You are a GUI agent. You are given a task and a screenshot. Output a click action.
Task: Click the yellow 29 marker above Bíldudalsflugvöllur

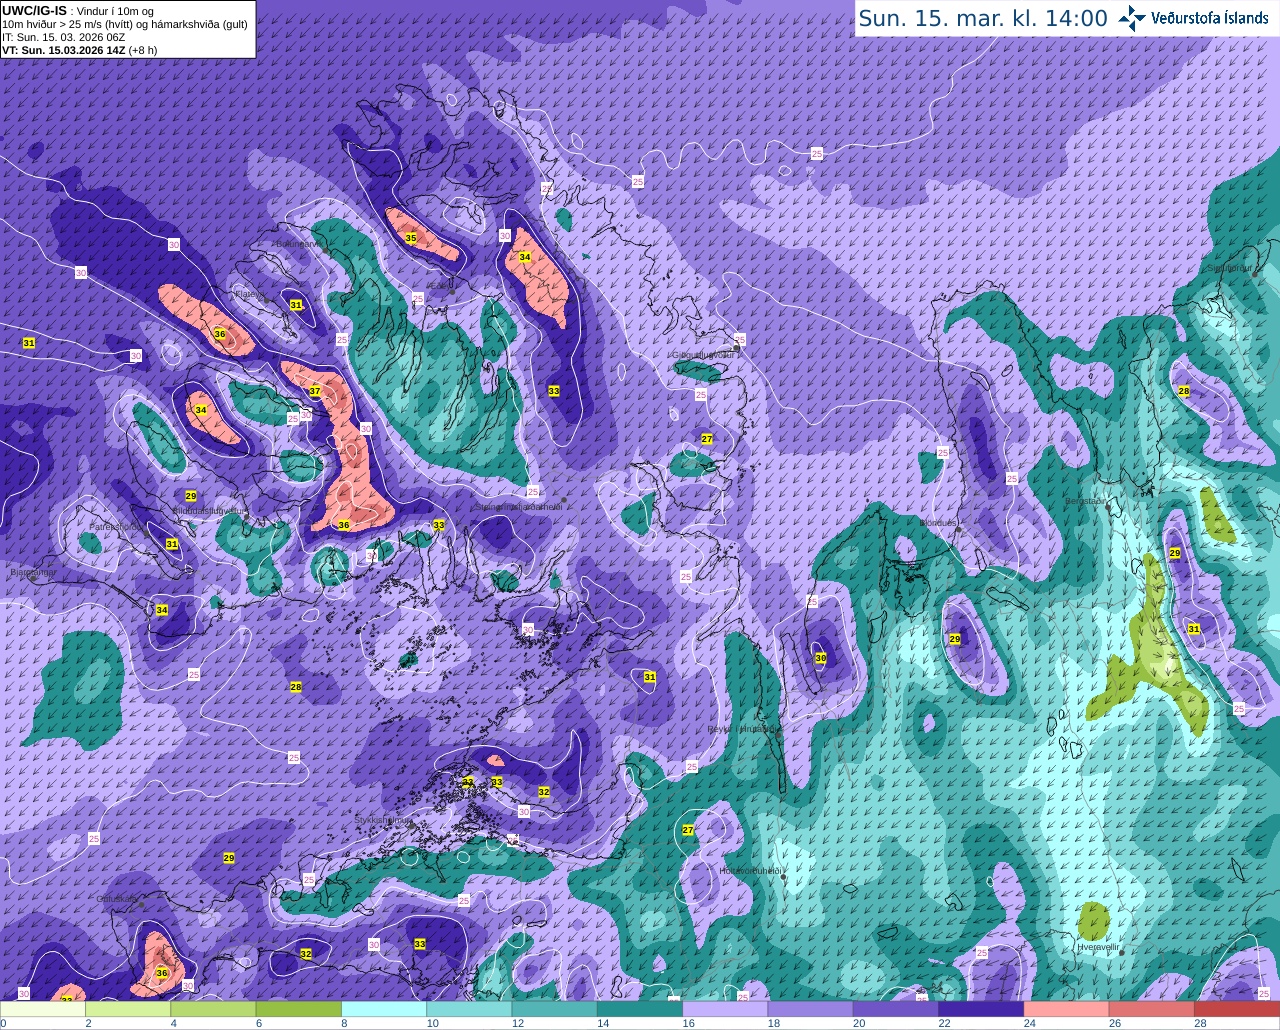(191, 496)
